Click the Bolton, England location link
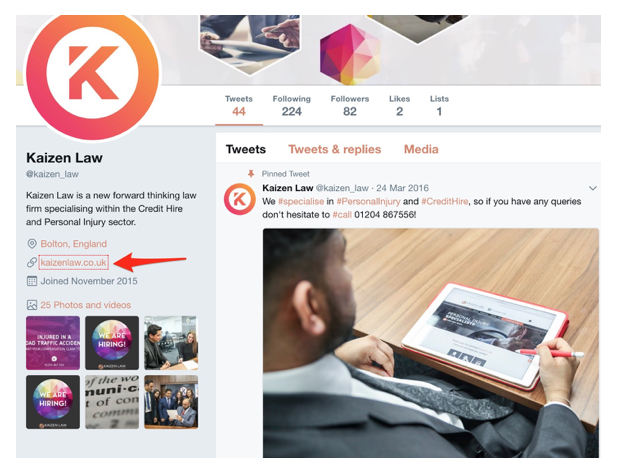 (x=74, y=244)
